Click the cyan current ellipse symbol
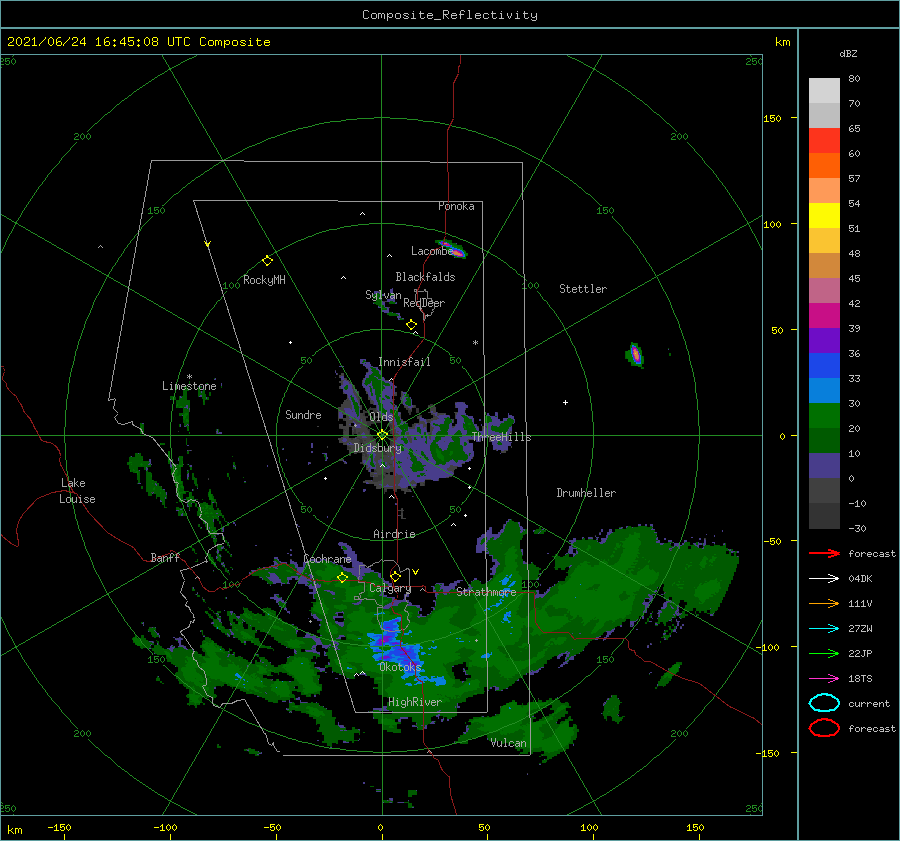Image resolution: width=900 pixels, height=841 pixels. click(x=824, y=703)
